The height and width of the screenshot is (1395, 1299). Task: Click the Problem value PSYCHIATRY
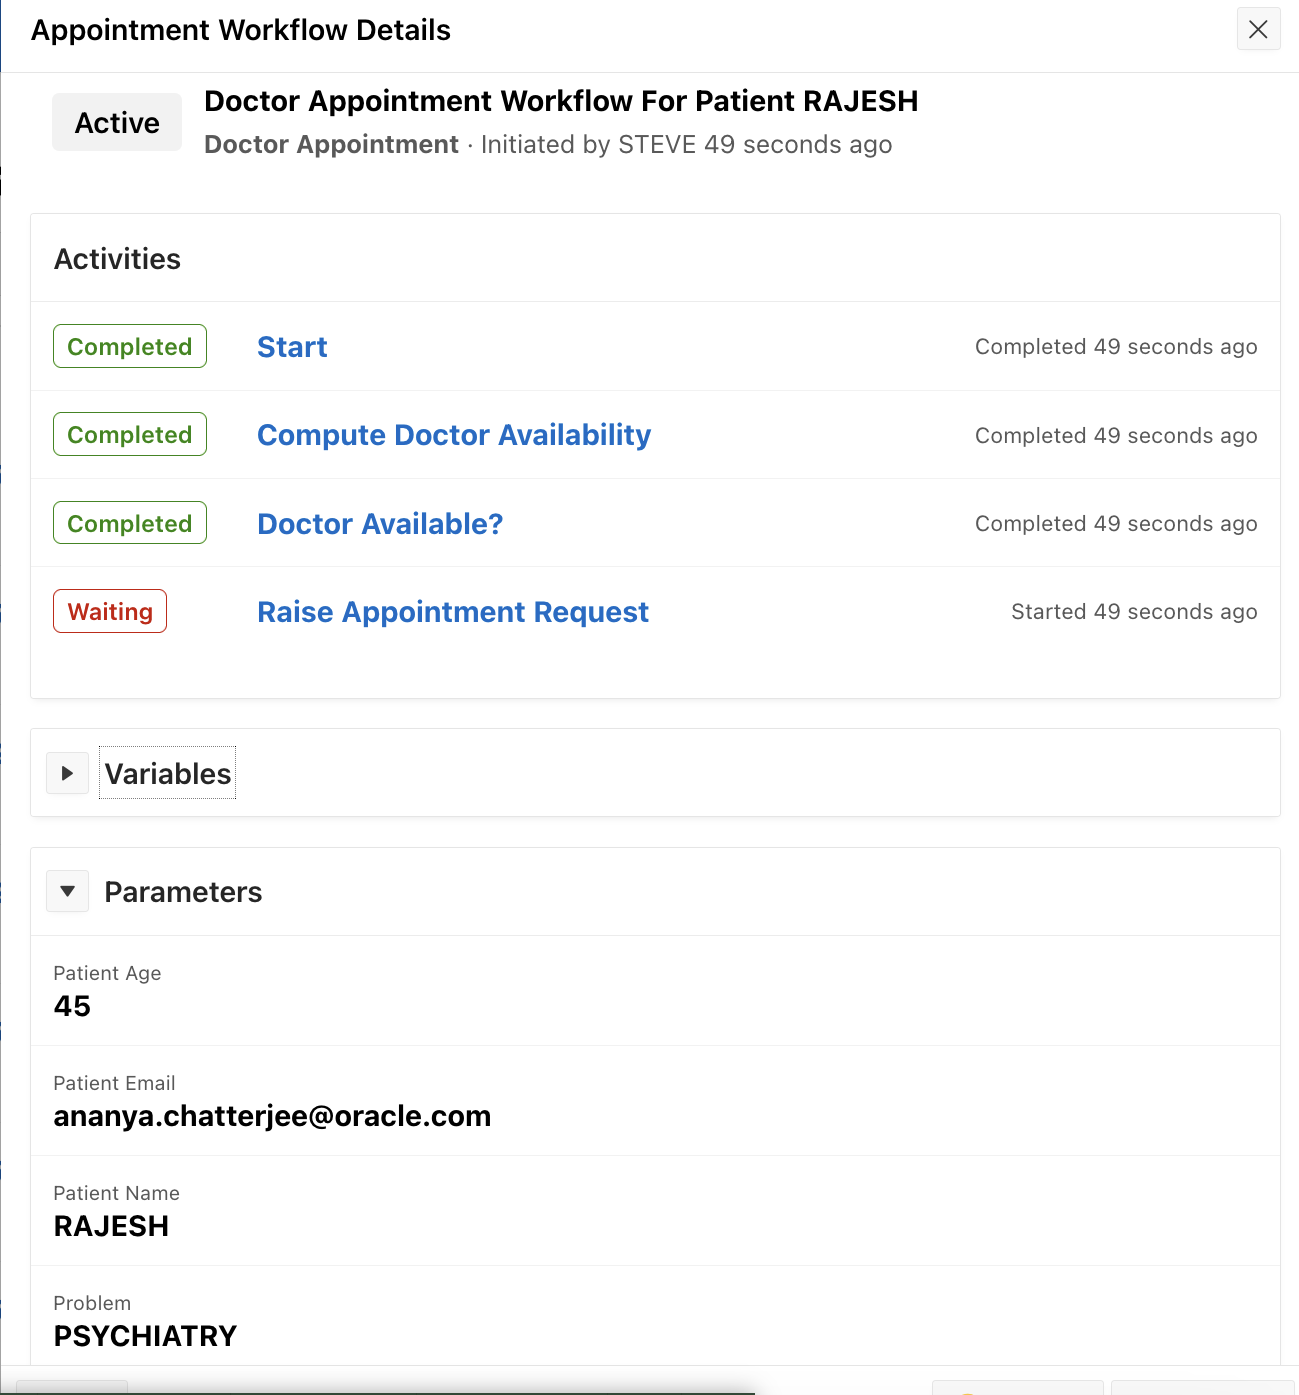pyautogui.click(x=145, y=1336)
